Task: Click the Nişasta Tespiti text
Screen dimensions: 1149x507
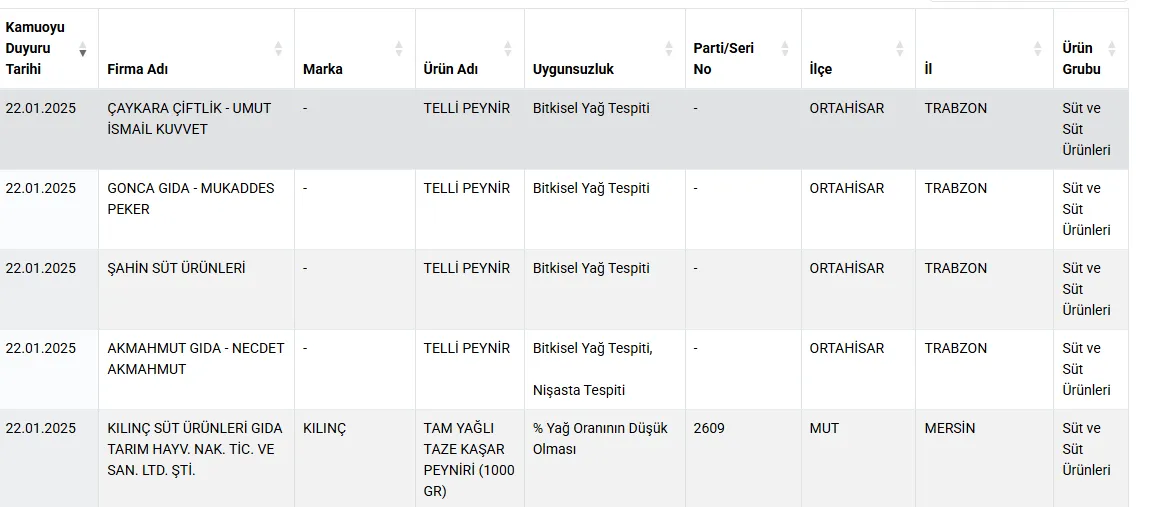Action: click(x=579, y=390)
